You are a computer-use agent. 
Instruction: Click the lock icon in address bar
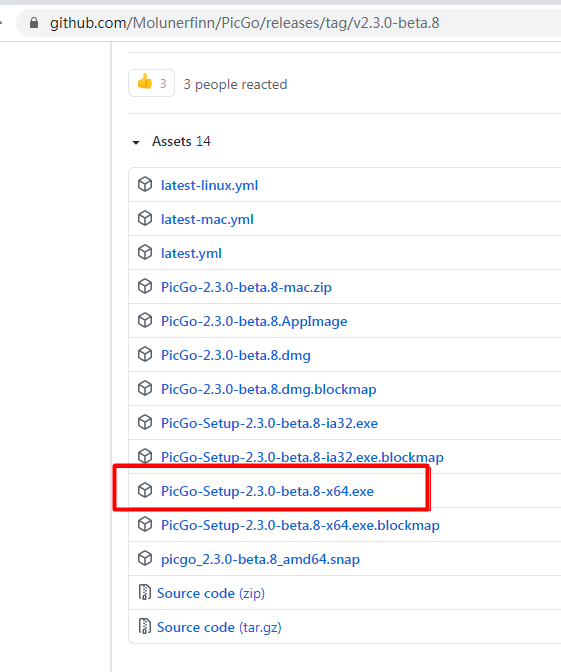[34, 23]
